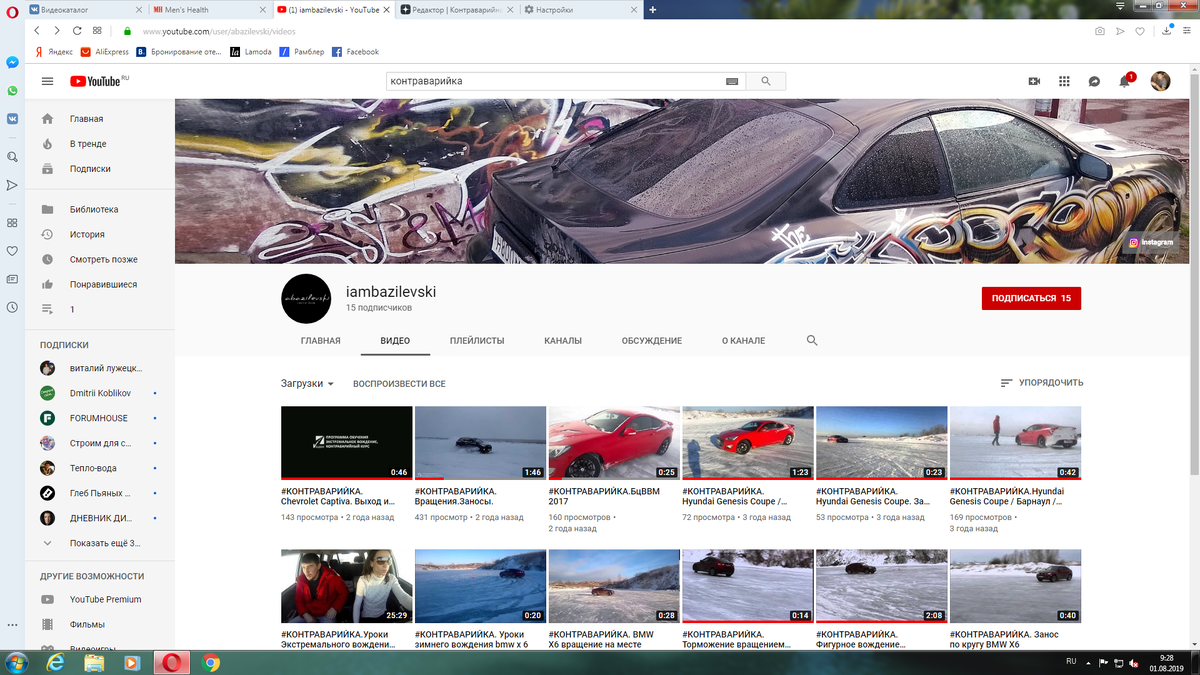This screenshot has height=675, width=1200.
Task: Click the snapshot camera icon in address bar
Action: tap(1100, 31)
